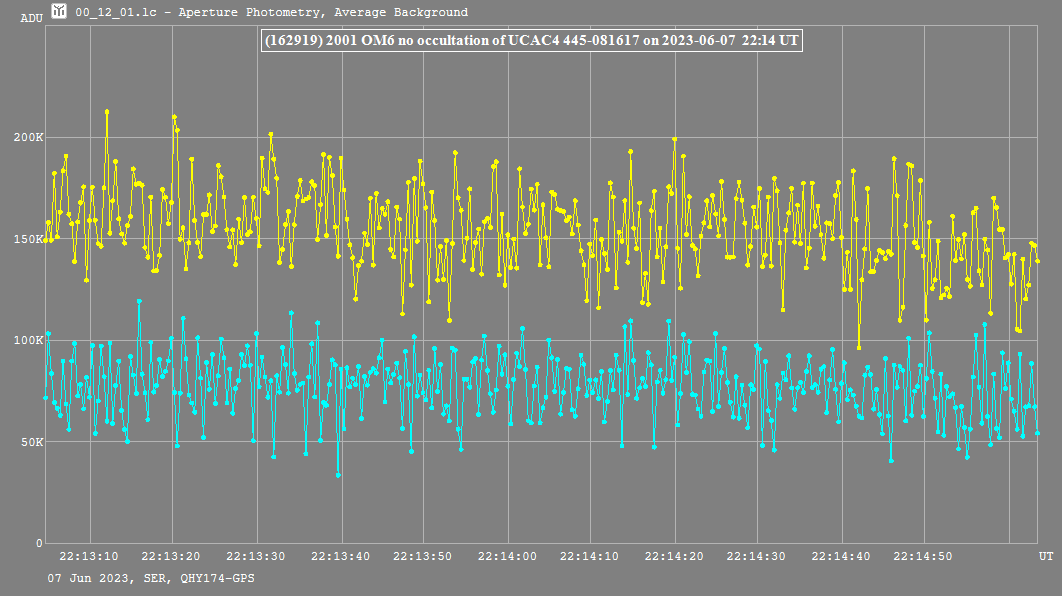Image resolution: width=1062 pixels, height=596 pixels.
Task: Click the 150K y-axis label
Action: pos(28,239)
